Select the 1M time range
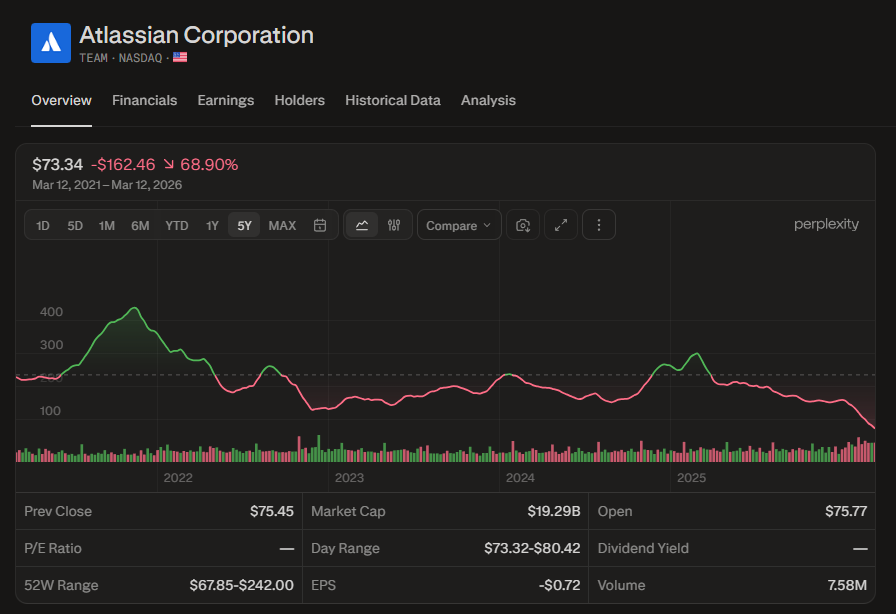The image size is (896, 614). click(x=107, y=226)
